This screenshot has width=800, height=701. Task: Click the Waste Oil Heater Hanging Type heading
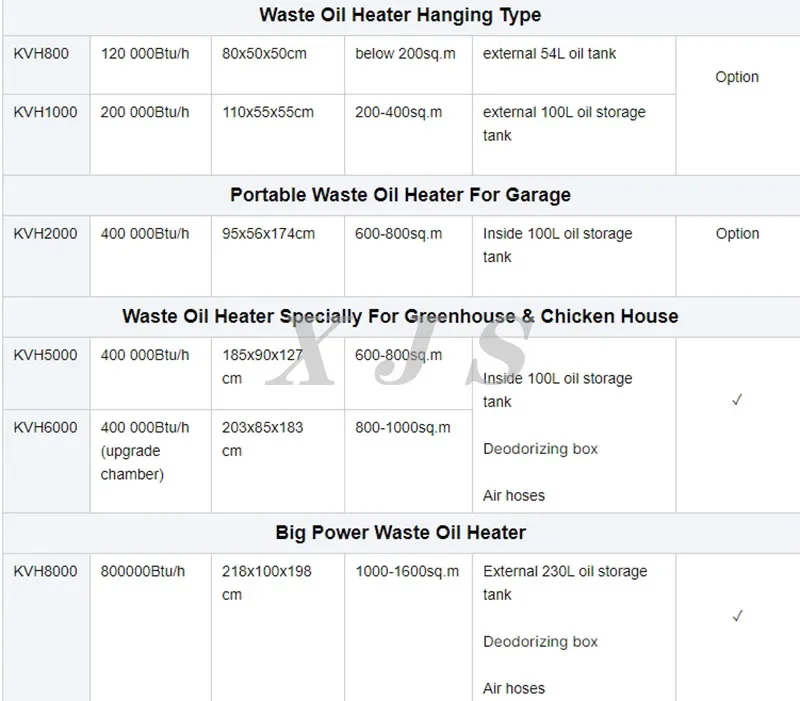point(400,15)
